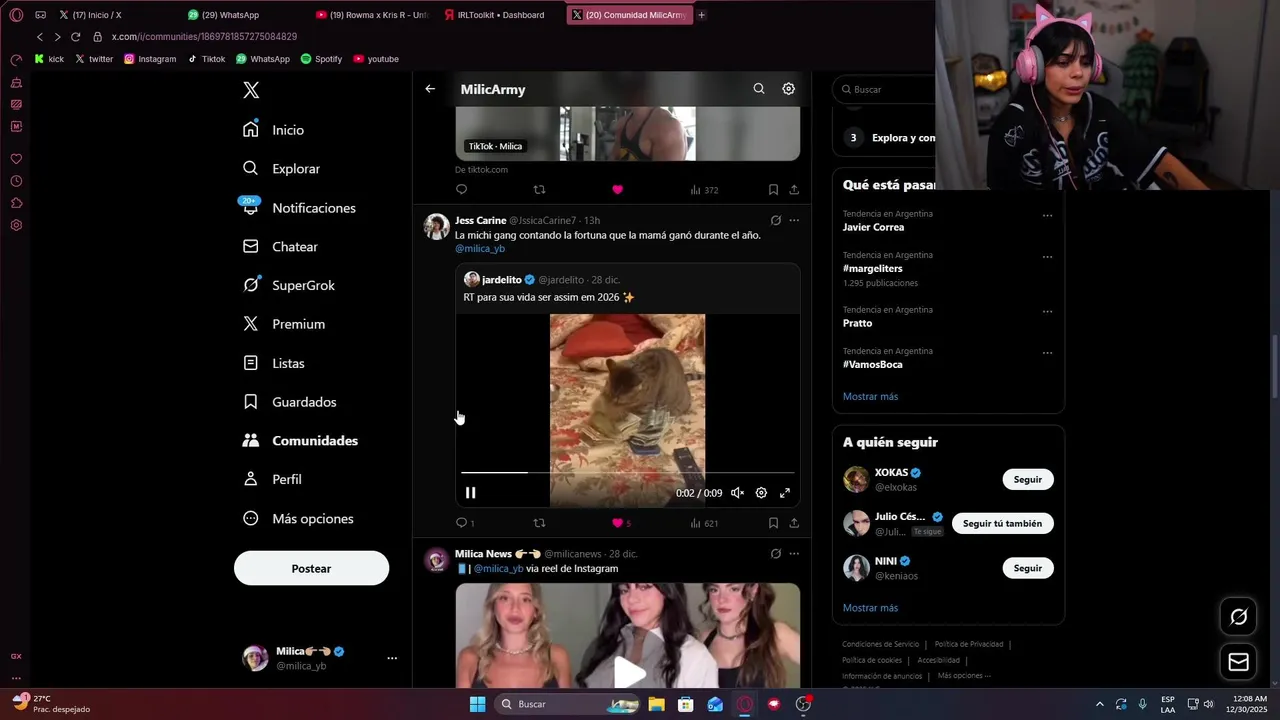Open account menu dots beside Milica profile

click(x=392, y=658)
